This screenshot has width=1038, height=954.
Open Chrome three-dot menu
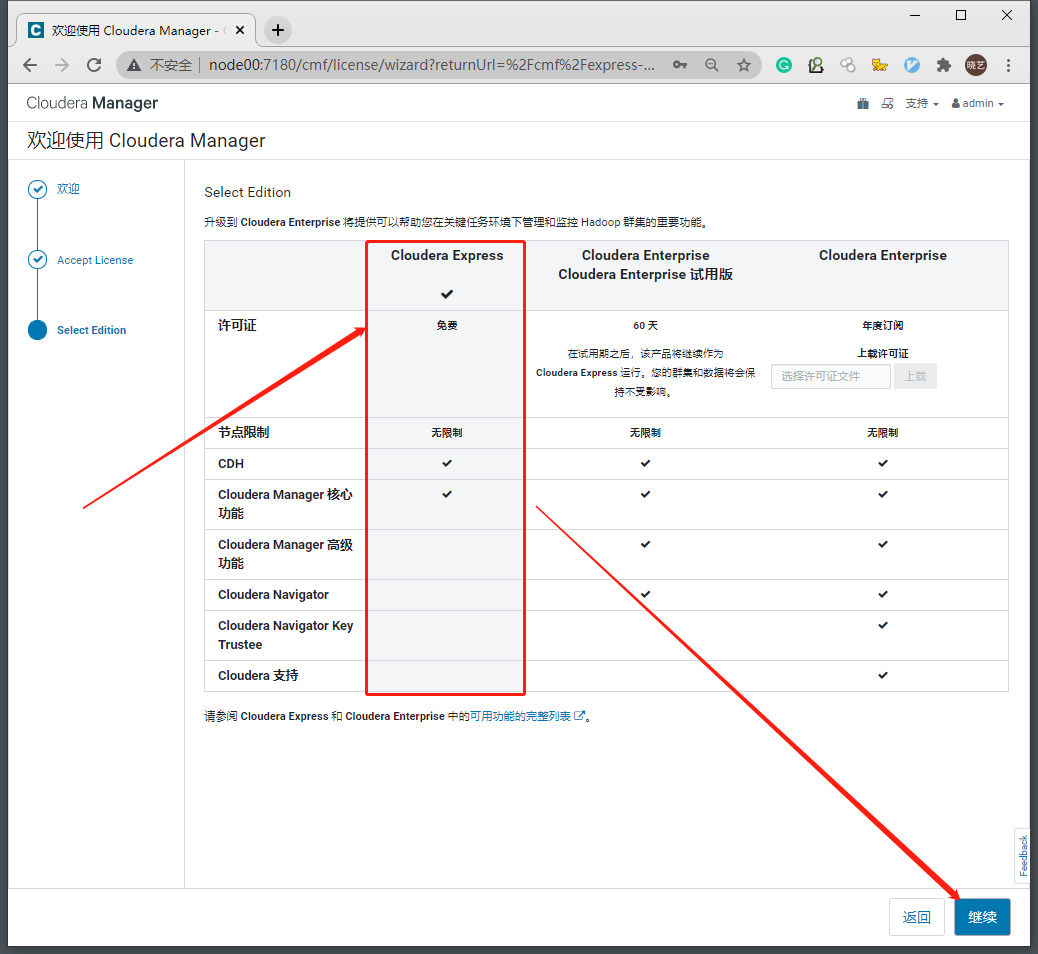(x=1008, y=65)
